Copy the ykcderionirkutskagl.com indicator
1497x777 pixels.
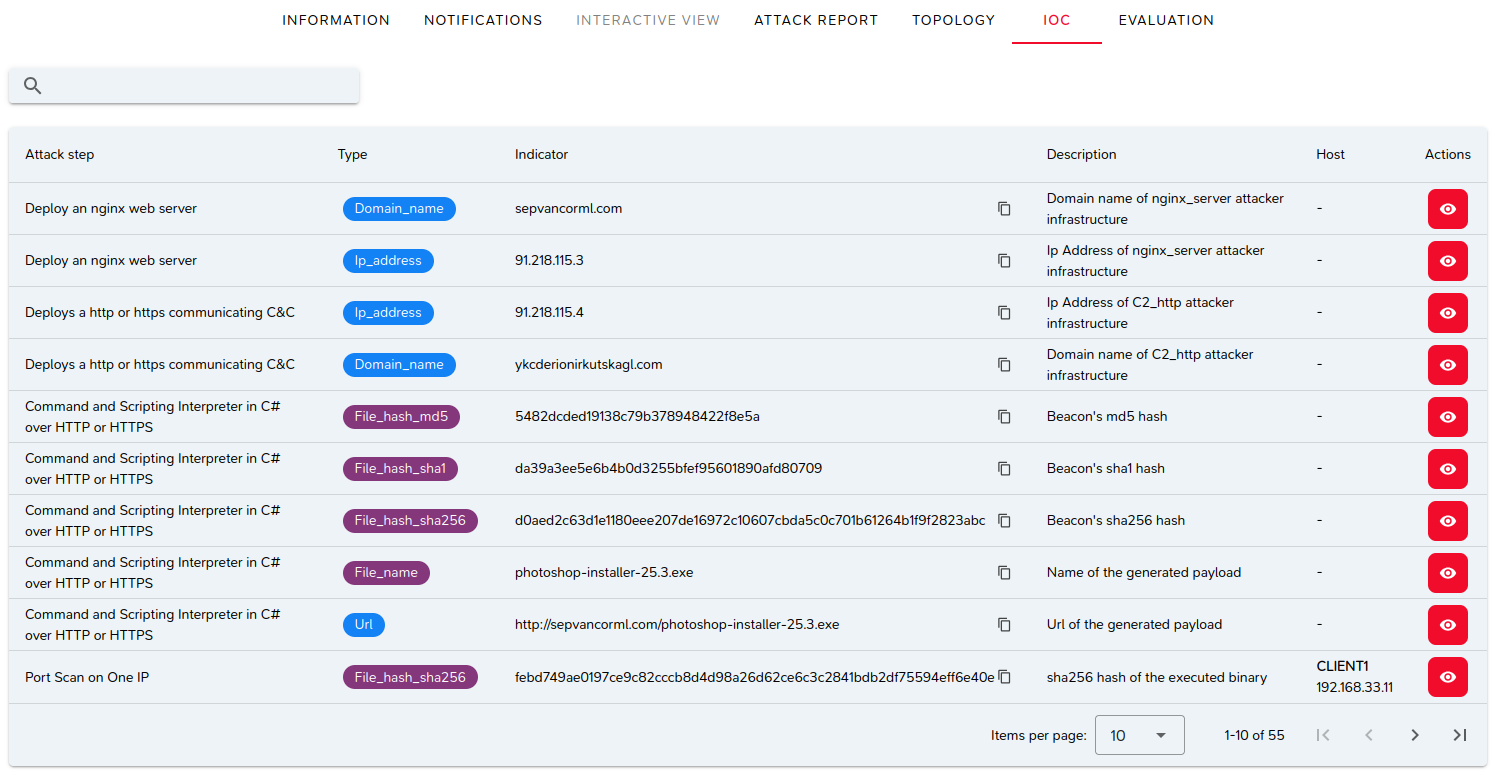click(1004, 365)
